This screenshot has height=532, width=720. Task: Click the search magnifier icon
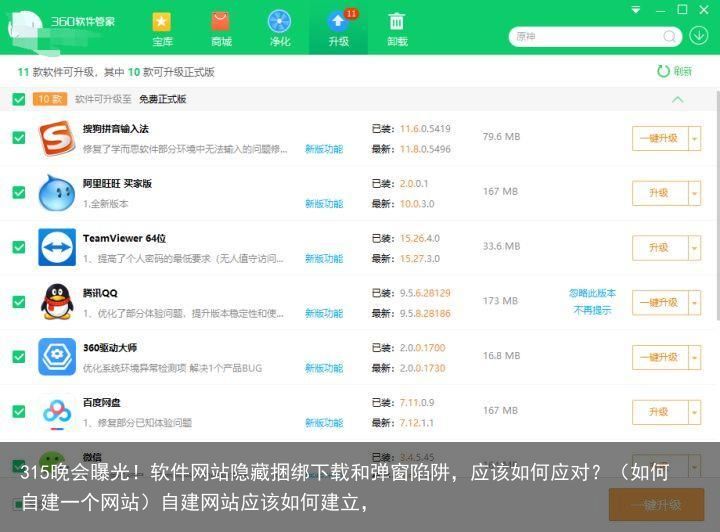(x=669, y=36)
